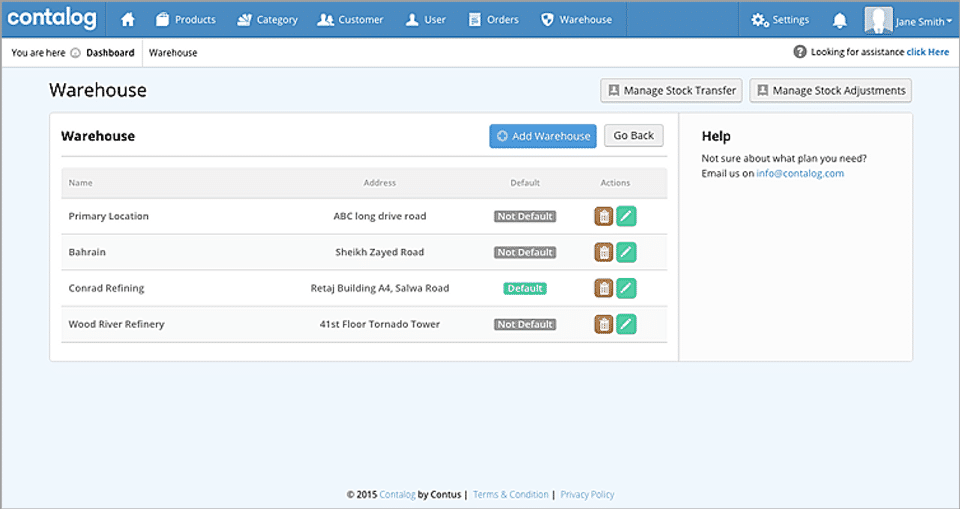
Task: Open the notifications bell
Action: point(840,20)
